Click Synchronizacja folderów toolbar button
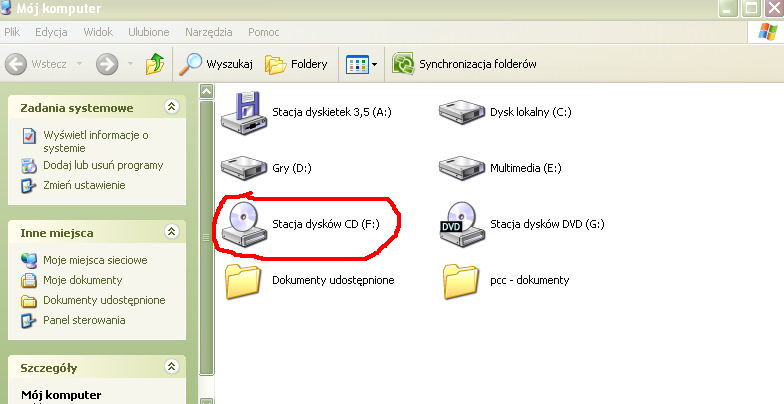This screenshot has width=784, height=404. click(464, 64)
